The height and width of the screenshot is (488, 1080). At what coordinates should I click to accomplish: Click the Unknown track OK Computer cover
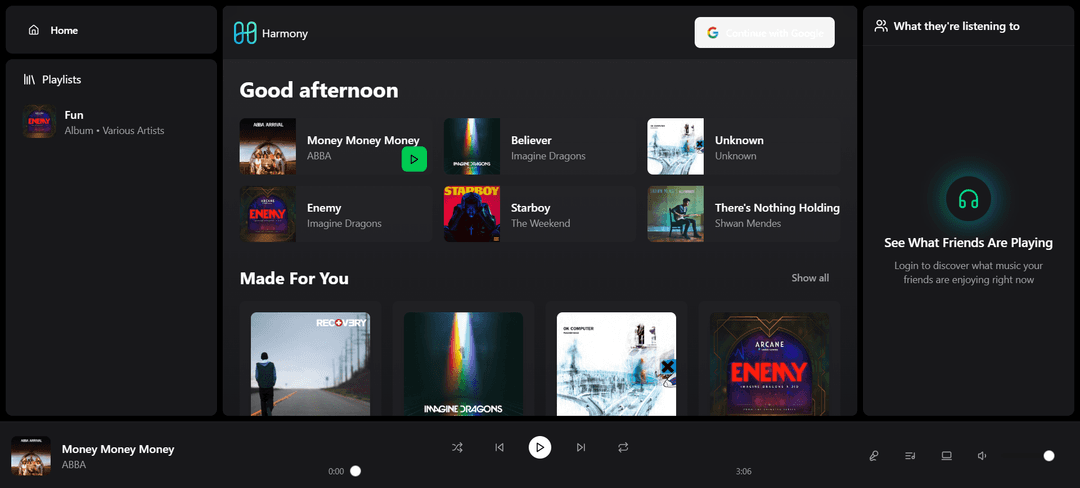coord(676,147)
